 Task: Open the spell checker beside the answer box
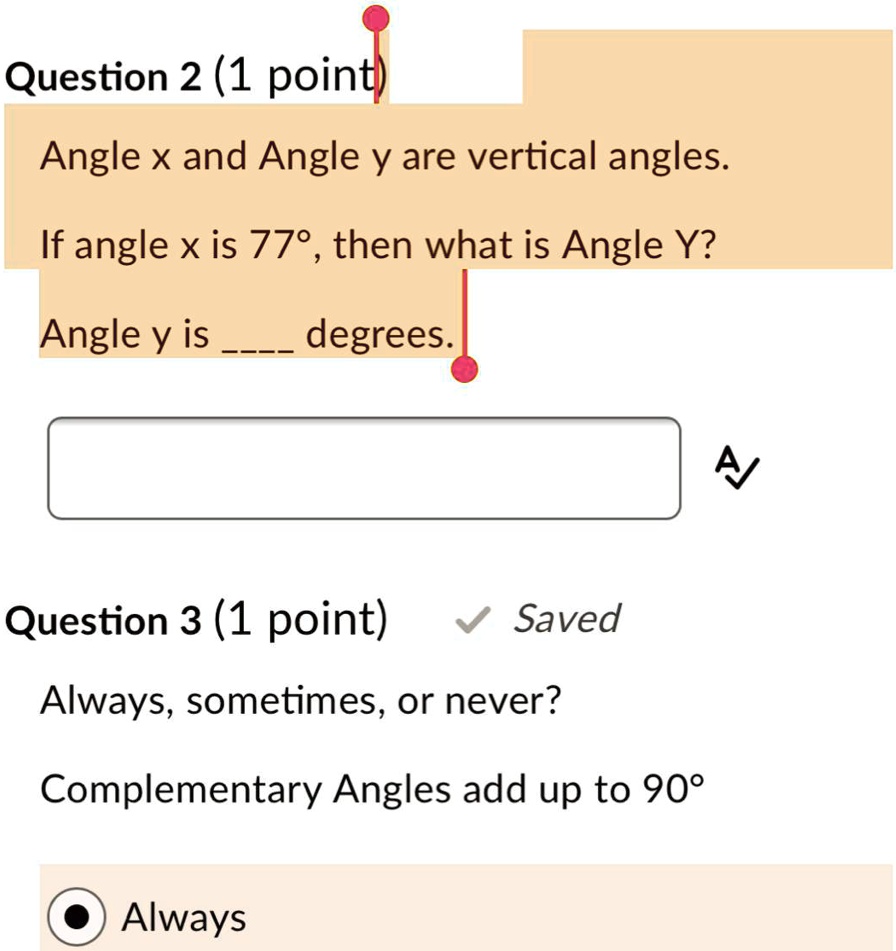point(735,466)
